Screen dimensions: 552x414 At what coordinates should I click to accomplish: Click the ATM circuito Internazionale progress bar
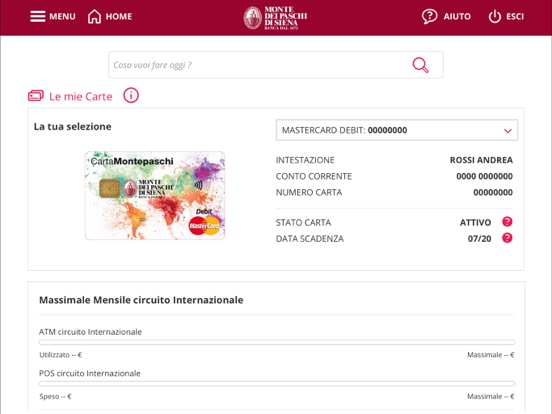(x=277, y=342)
